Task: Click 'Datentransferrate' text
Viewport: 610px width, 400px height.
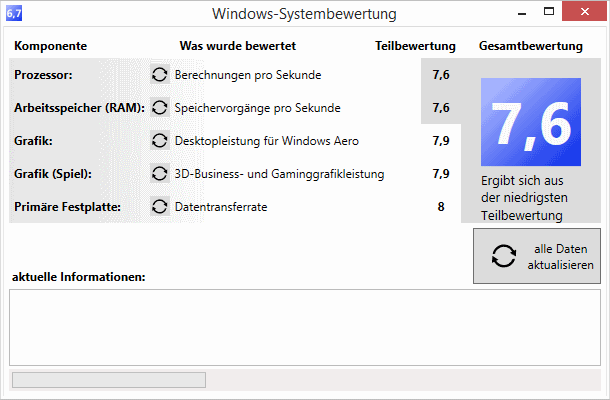Action: 221,207
